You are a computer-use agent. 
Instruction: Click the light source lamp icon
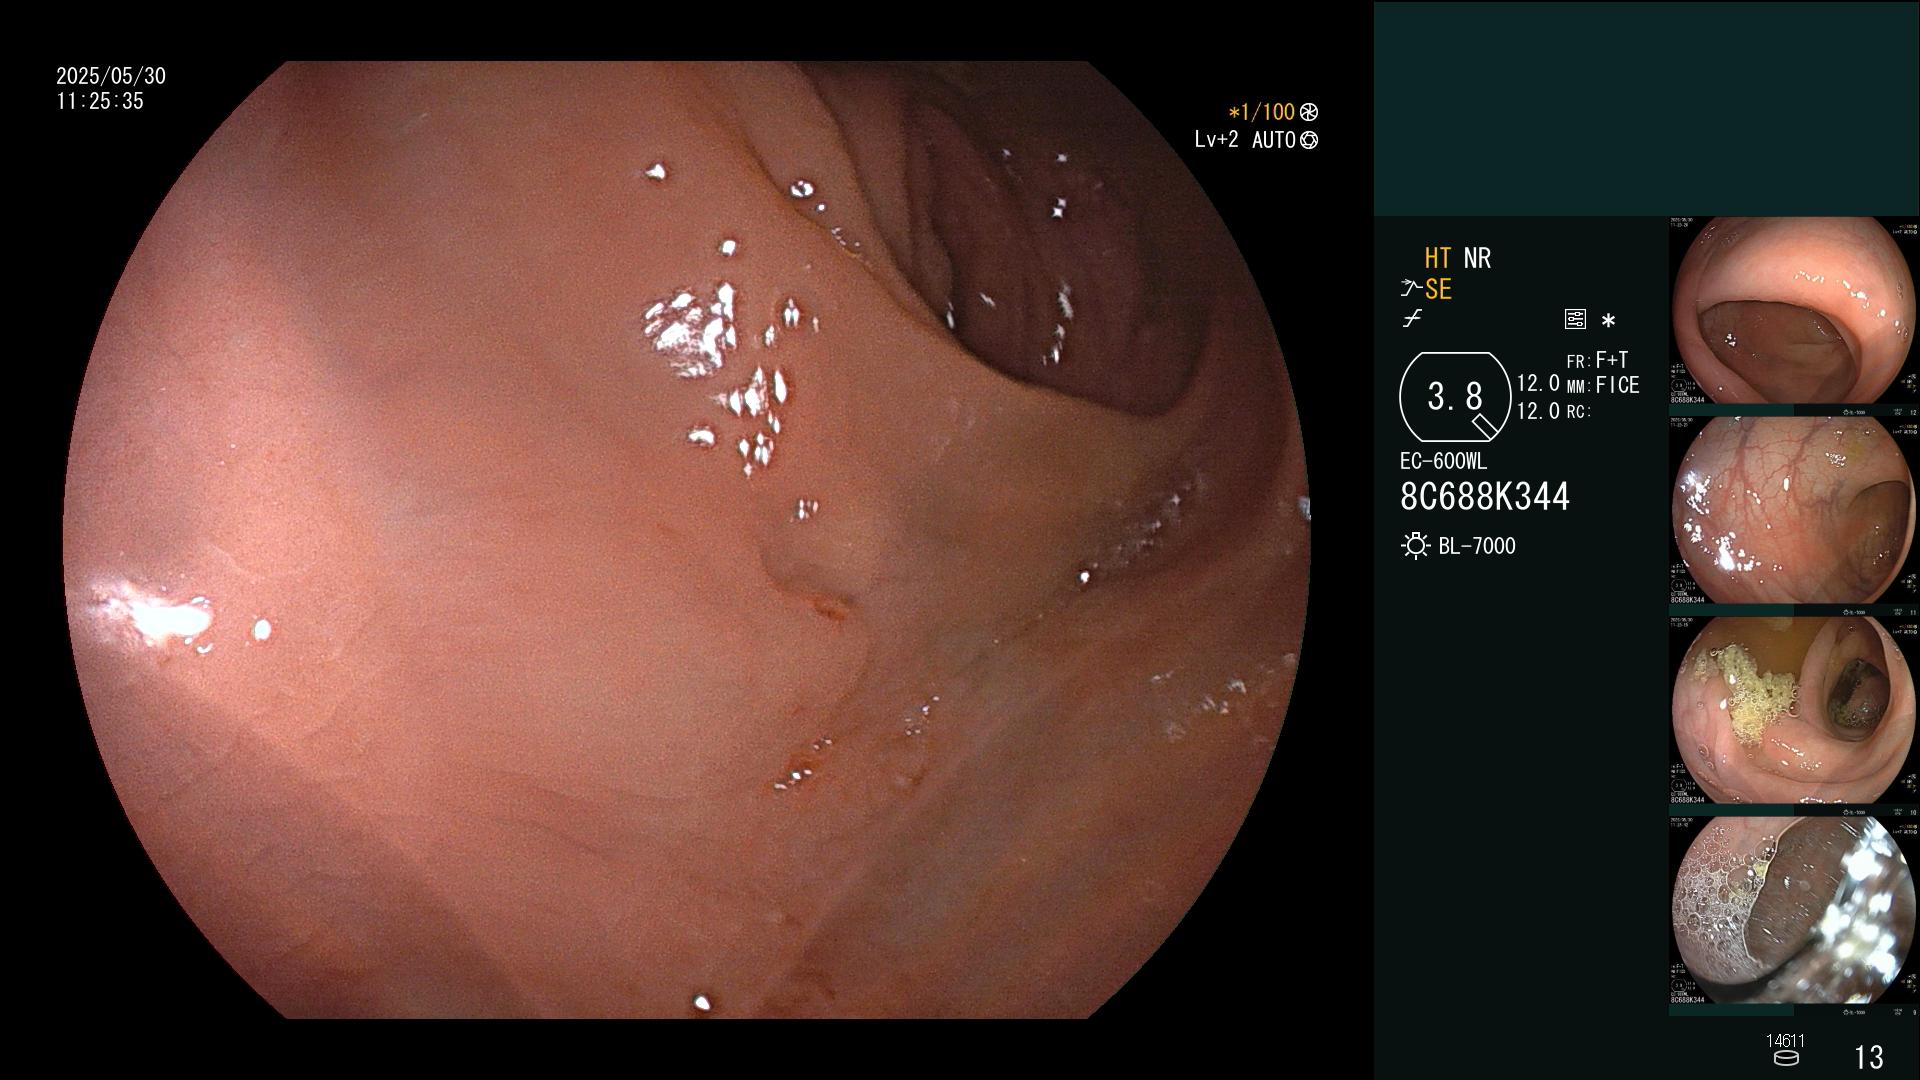point(1415,546)
